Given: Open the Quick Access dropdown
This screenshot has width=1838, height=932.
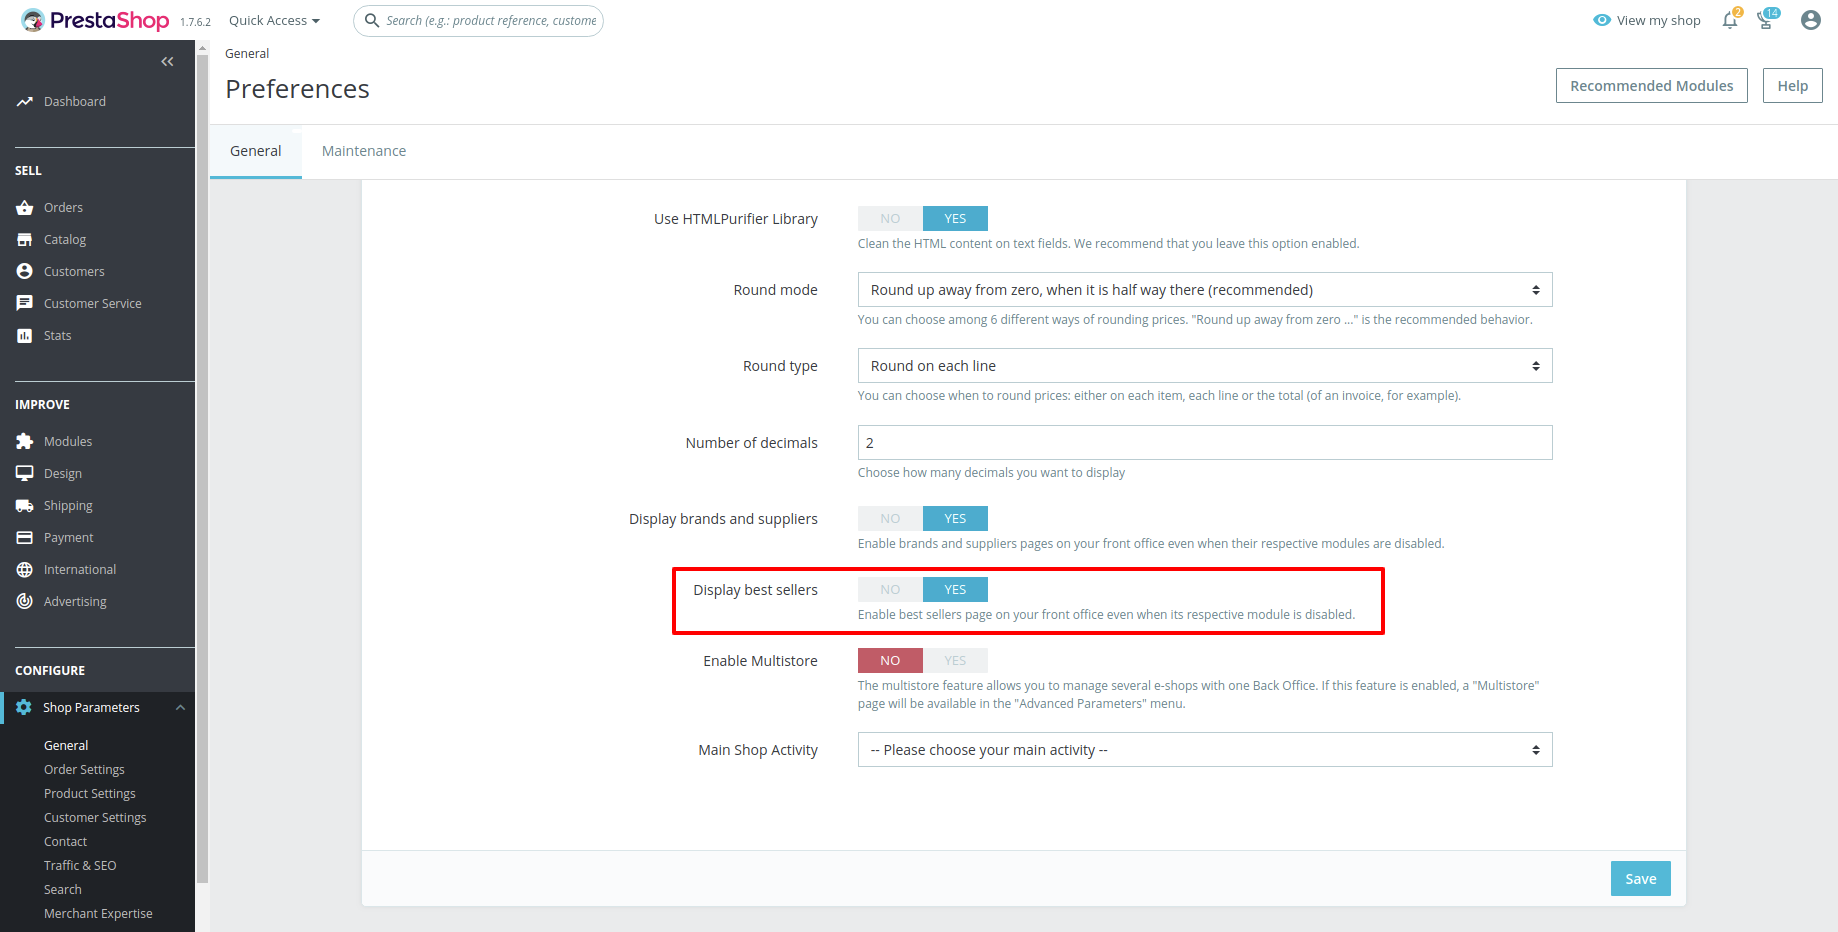Looking at the screenshot, I should point(274,20).
